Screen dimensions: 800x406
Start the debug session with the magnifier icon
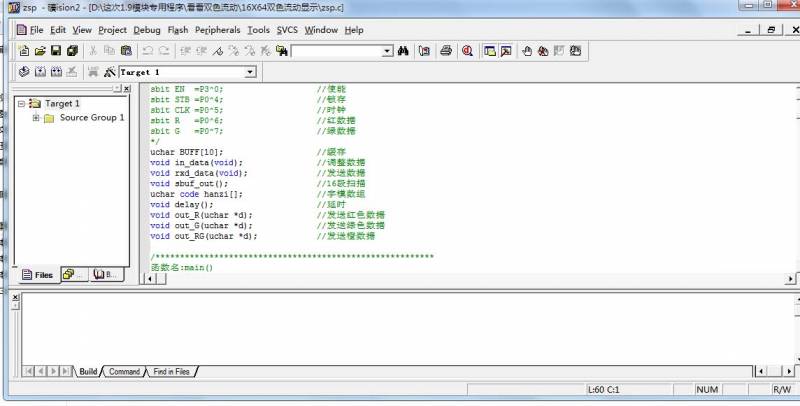coord(467,50)
